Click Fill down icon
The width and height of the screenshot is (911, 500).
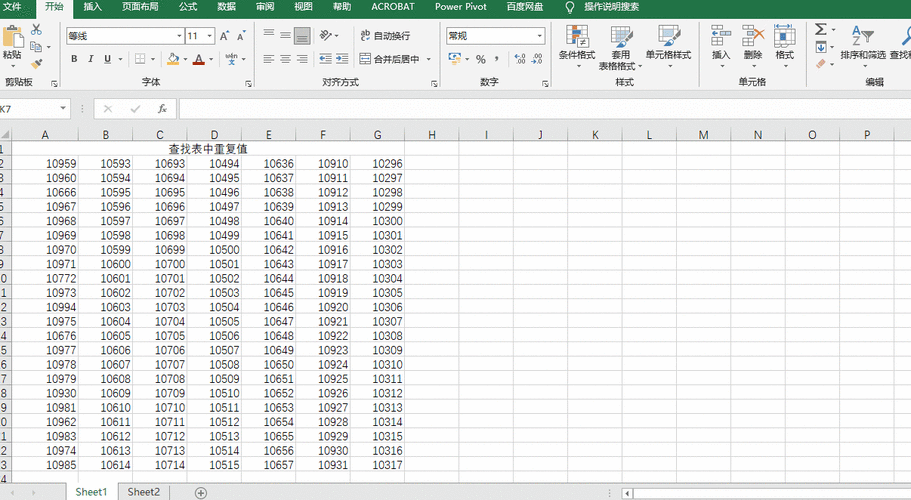821,47
